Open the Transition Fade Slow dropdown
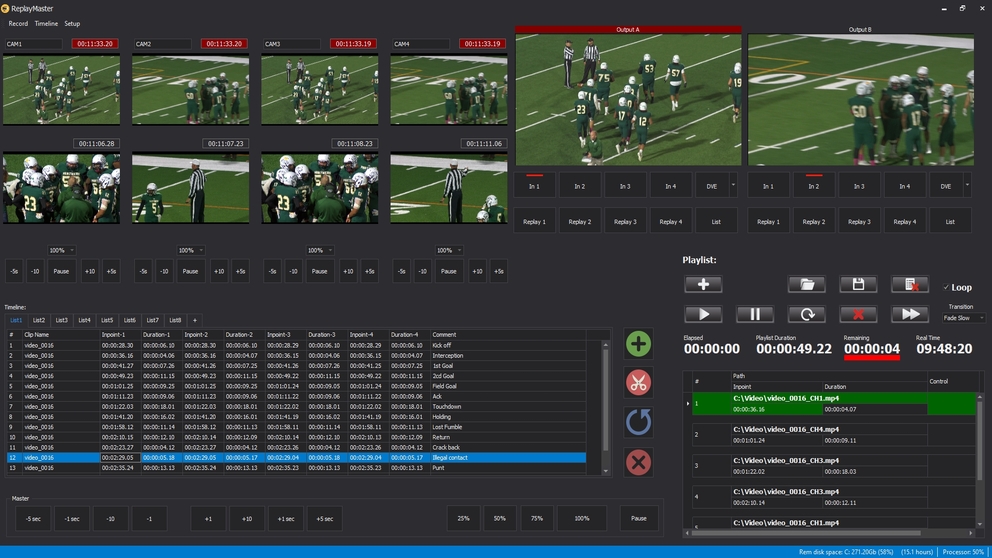Image resolution: width=992 pixels, height=558 pixels. click(x=964, y=318)
